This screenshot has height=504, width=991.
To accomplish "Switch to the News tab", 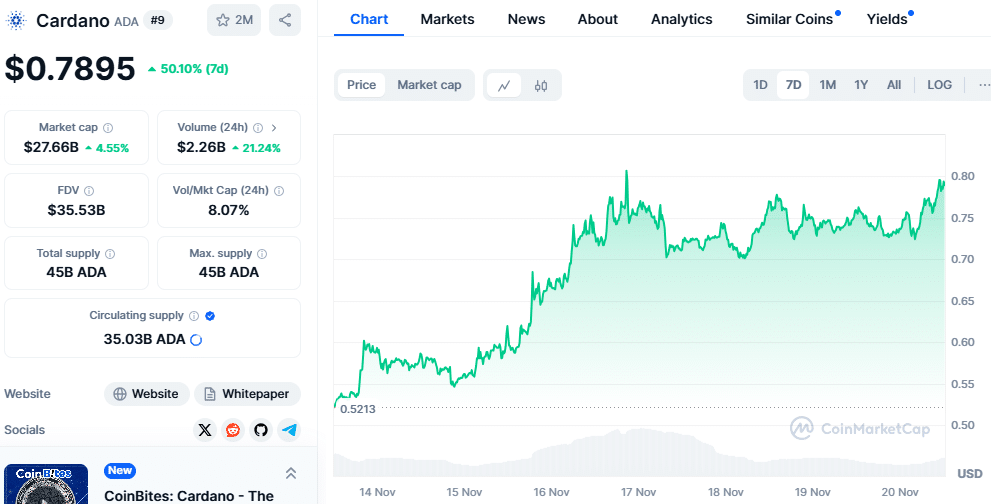I will 526,19.
